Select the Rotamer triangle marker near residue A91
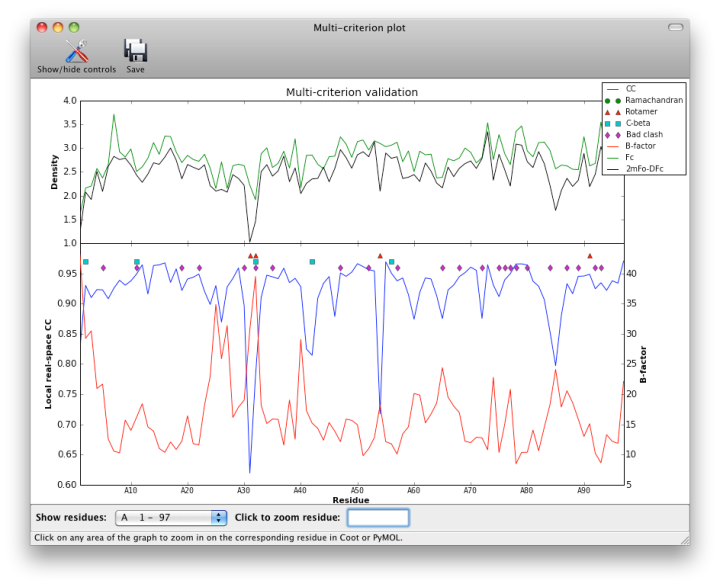The width and height of the screenshot is (720, 587). [590, 256]
